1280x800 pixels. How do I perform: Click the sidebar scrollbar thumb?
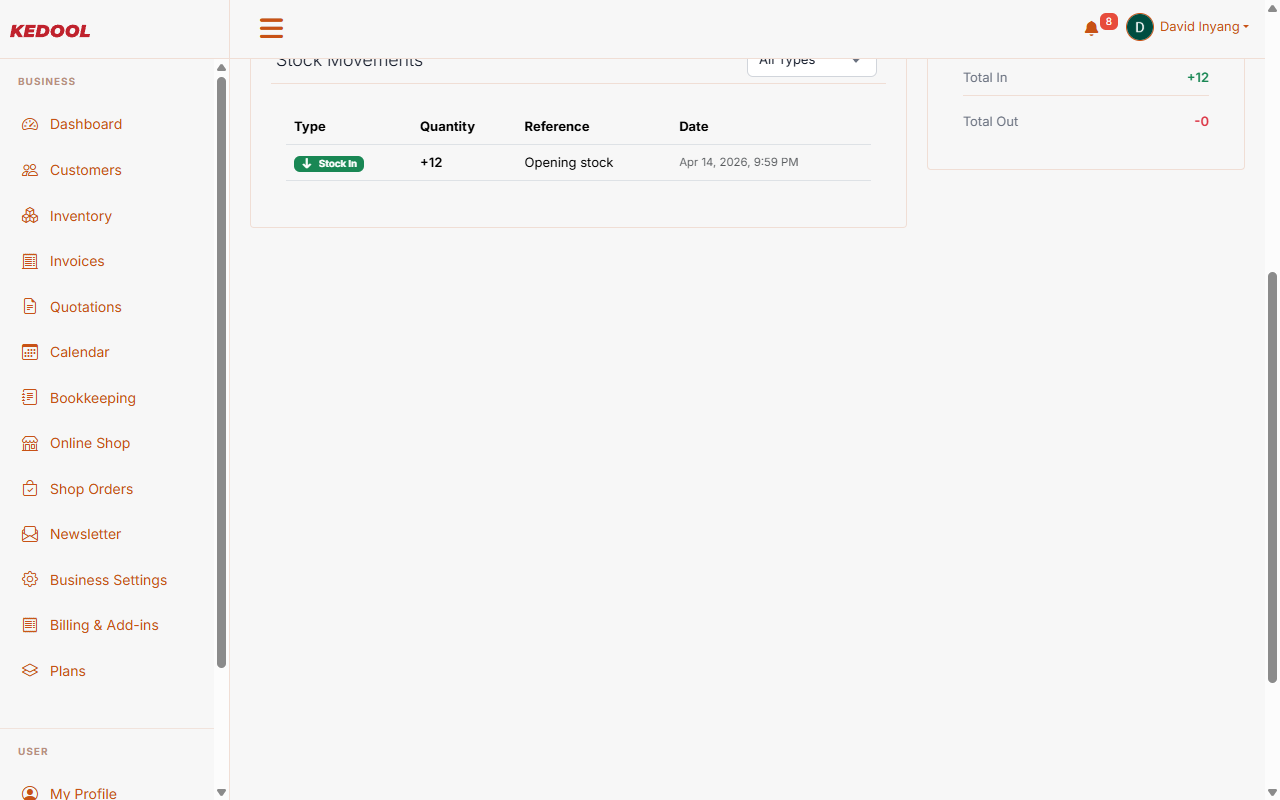click(222, 372)
